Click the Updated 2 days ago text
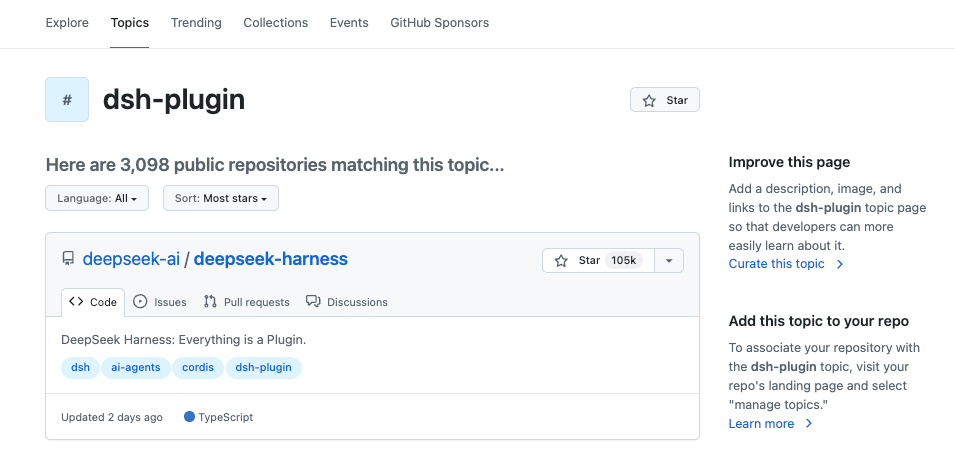Viewport: 955px width, 458px height. pyautogui.click(x=112, y=417)
